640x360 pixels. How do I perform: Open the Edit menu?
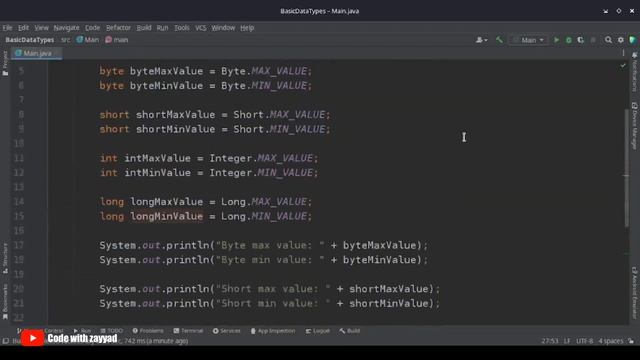(23, 28)
